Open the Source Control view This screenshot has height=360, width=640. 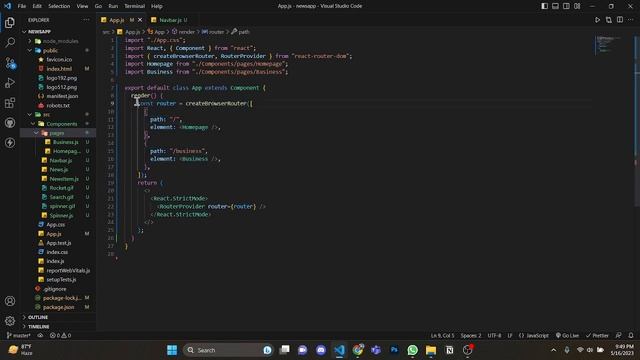(x=10, y=63)
